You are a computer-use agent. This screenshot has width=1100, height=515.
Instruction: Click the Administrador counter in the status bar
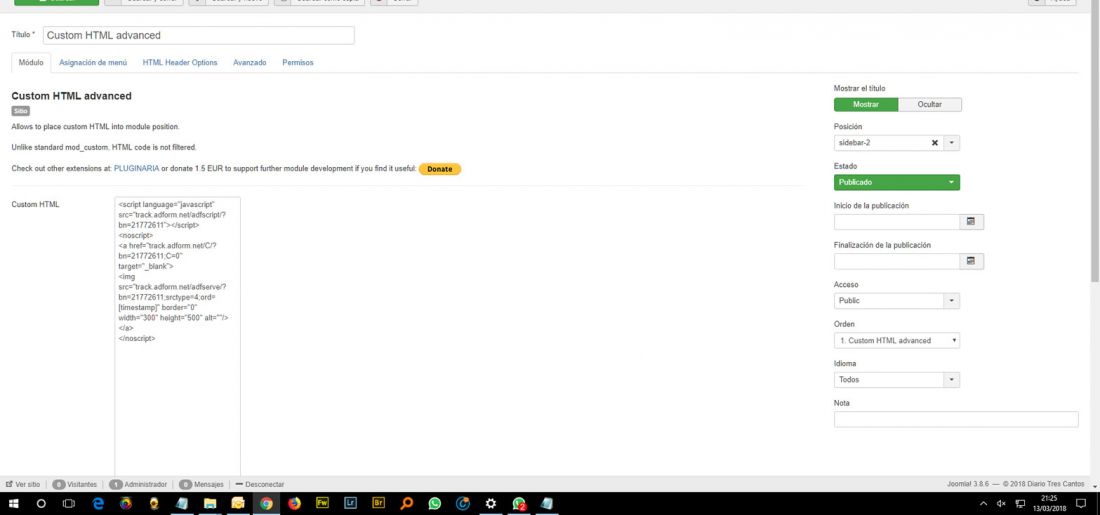tap(139, 484)
